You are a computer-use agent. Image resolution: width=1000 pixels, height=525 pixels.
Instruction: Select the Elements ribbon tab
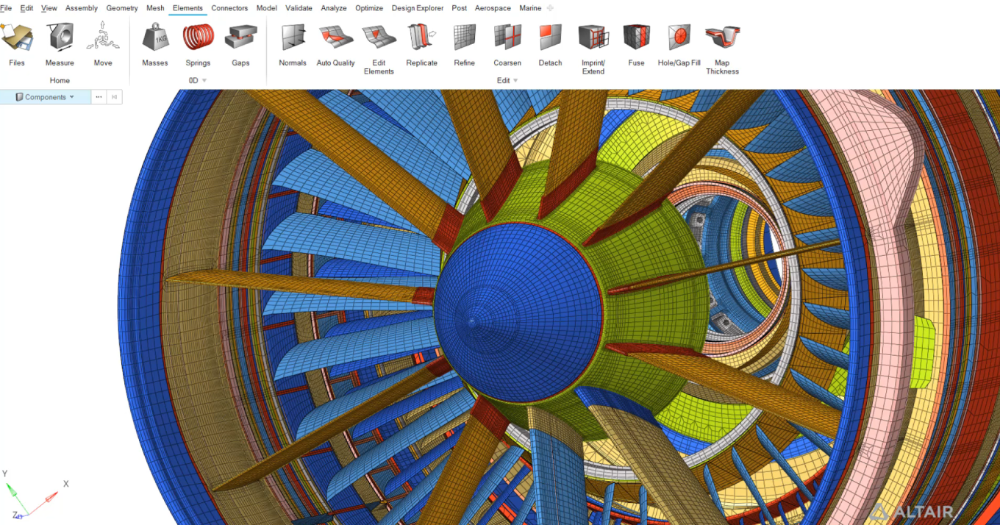click(188, 8)
